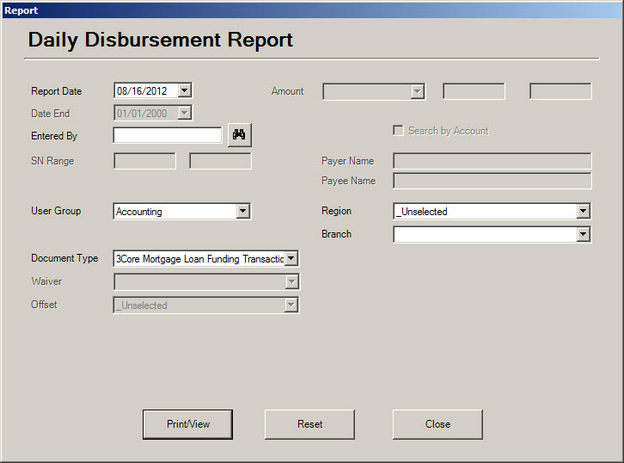The image size is (624, 463).
Task: Click the Print/View button
Action: click(188, 424)
